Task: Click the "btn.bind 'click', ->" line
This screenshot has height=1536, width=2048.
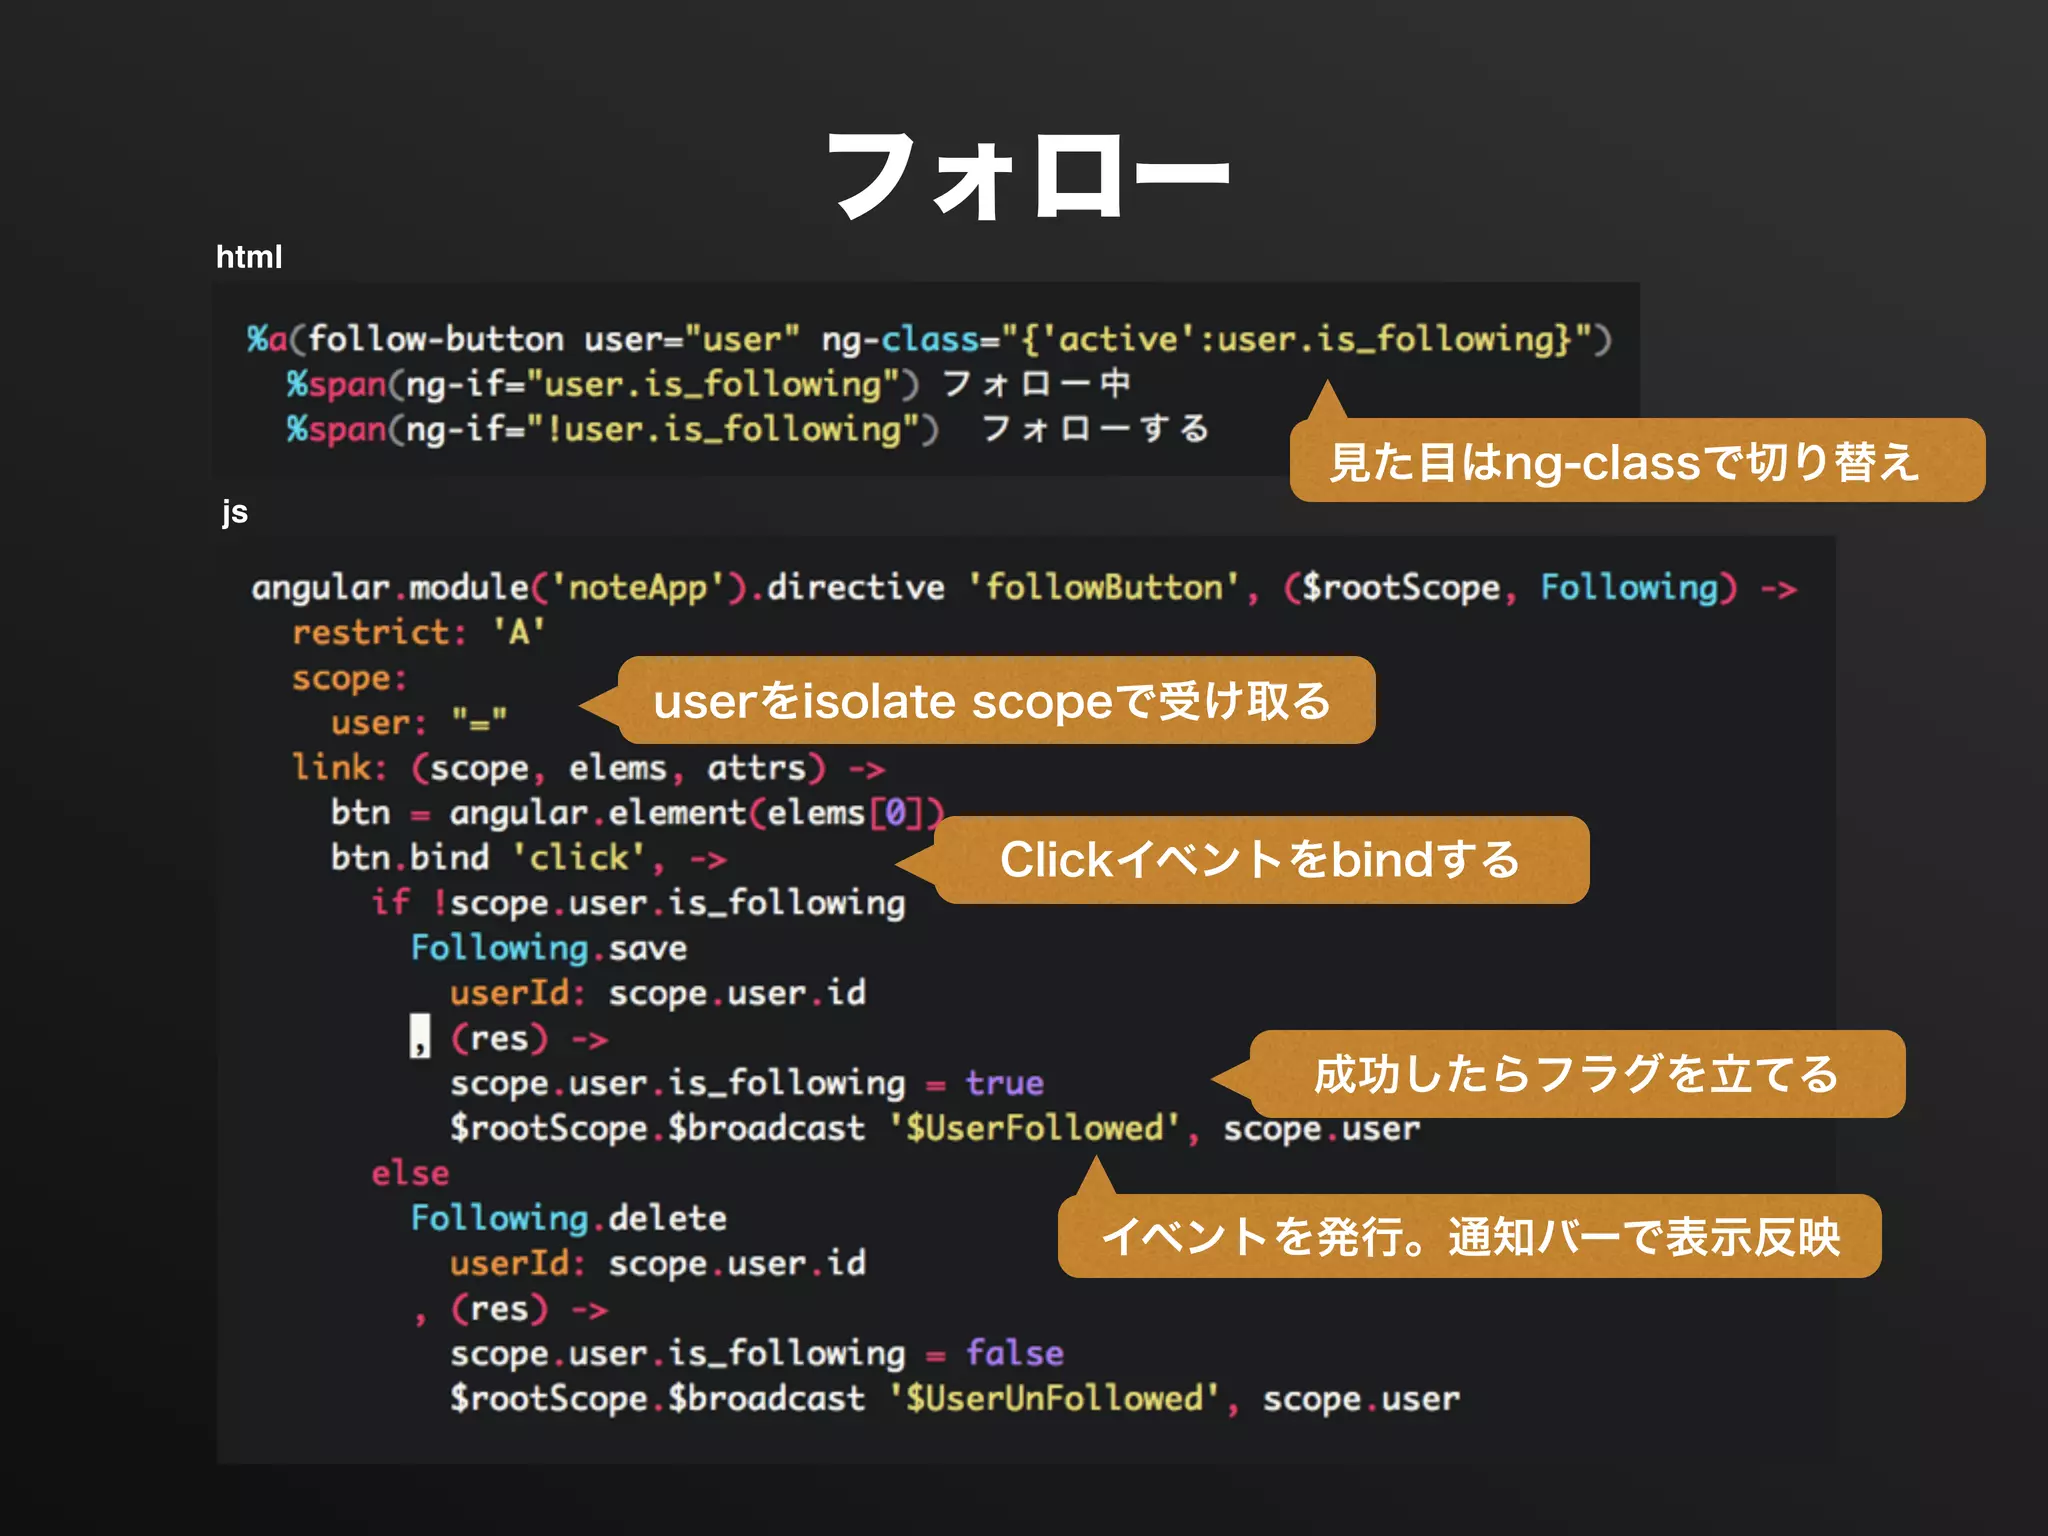Action: pyautogui.click(x=528, y=858)
